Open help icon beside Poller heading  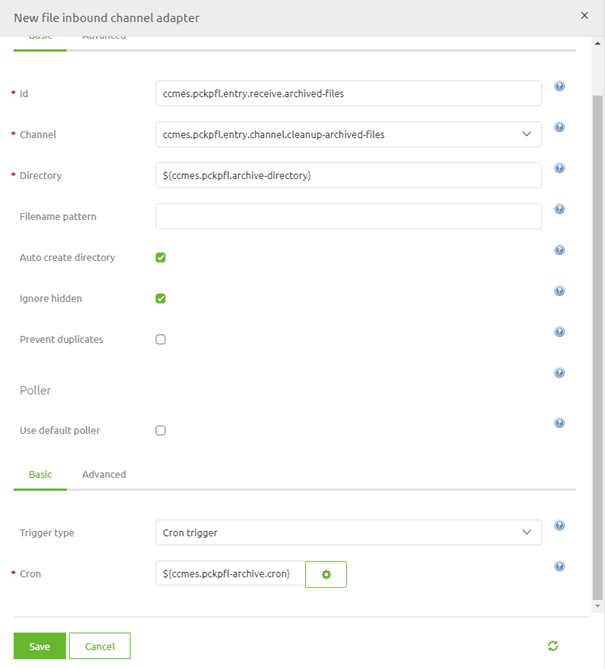click(x=559, y=373)
